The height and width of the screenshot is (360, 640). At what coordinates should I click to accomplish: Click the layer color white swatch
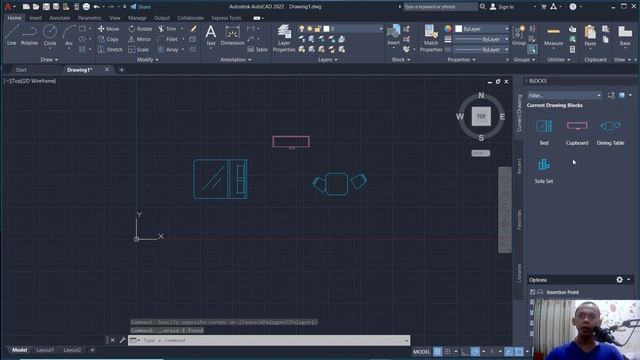(x=326, y=29)
